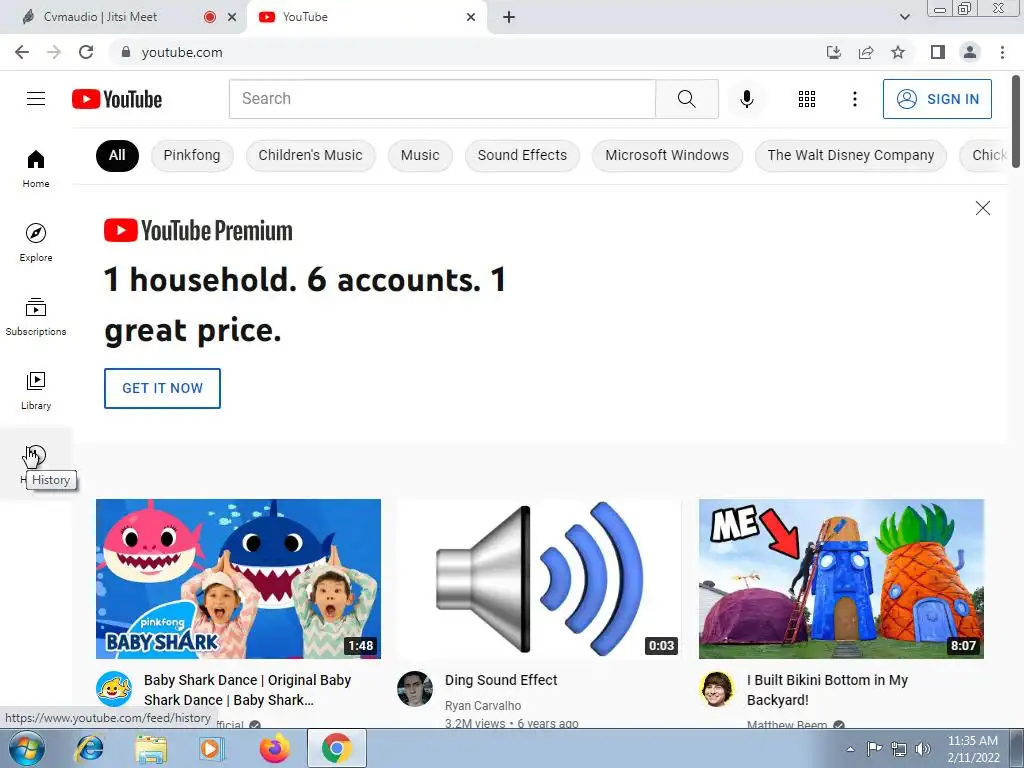Open the Windows Start menu
Image resolution: width=1024 pixels, height=768 pixels.
(x=27, y=748)
